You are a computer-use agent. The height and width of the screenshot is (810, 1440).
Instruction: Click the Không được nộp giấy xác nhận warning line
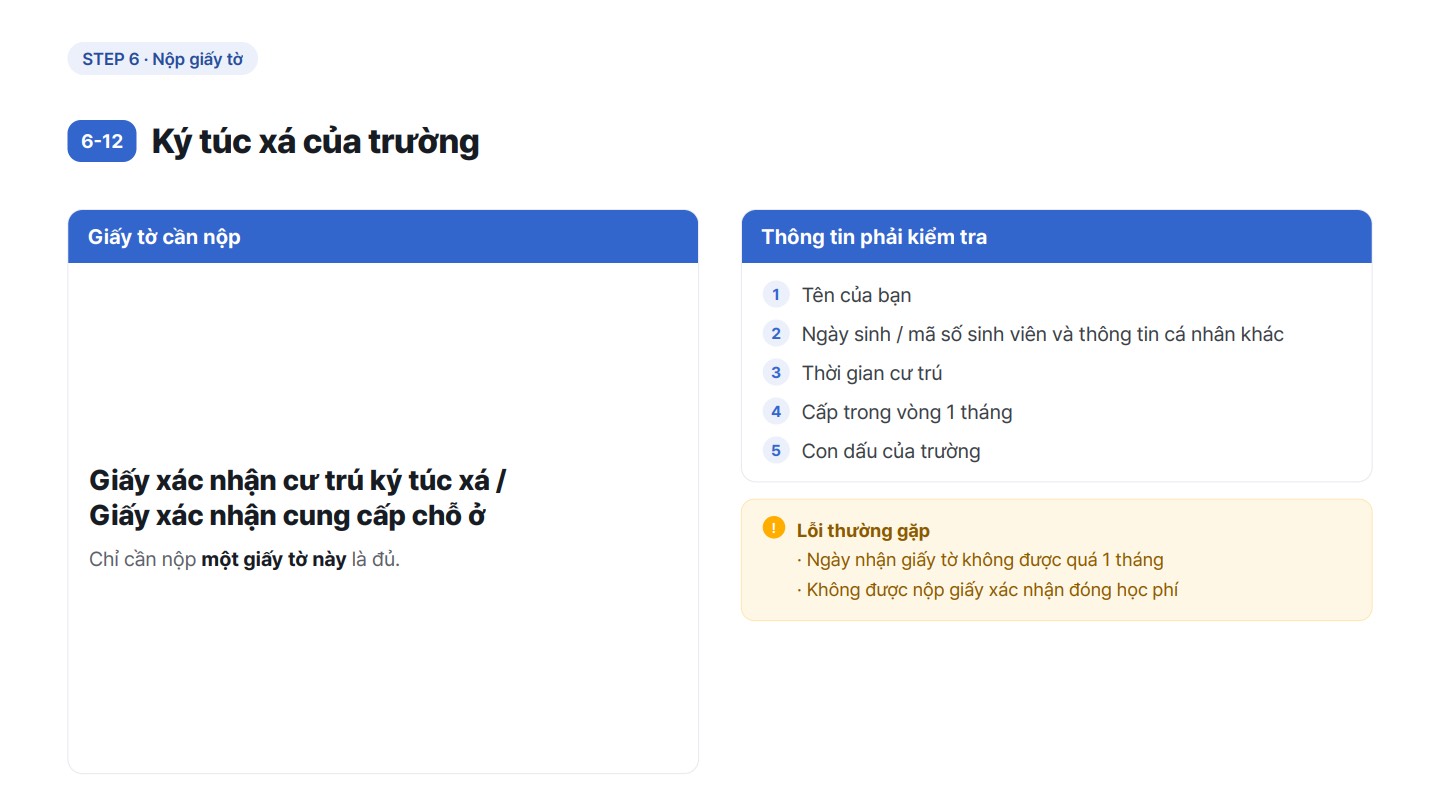(x=987, y=590)
